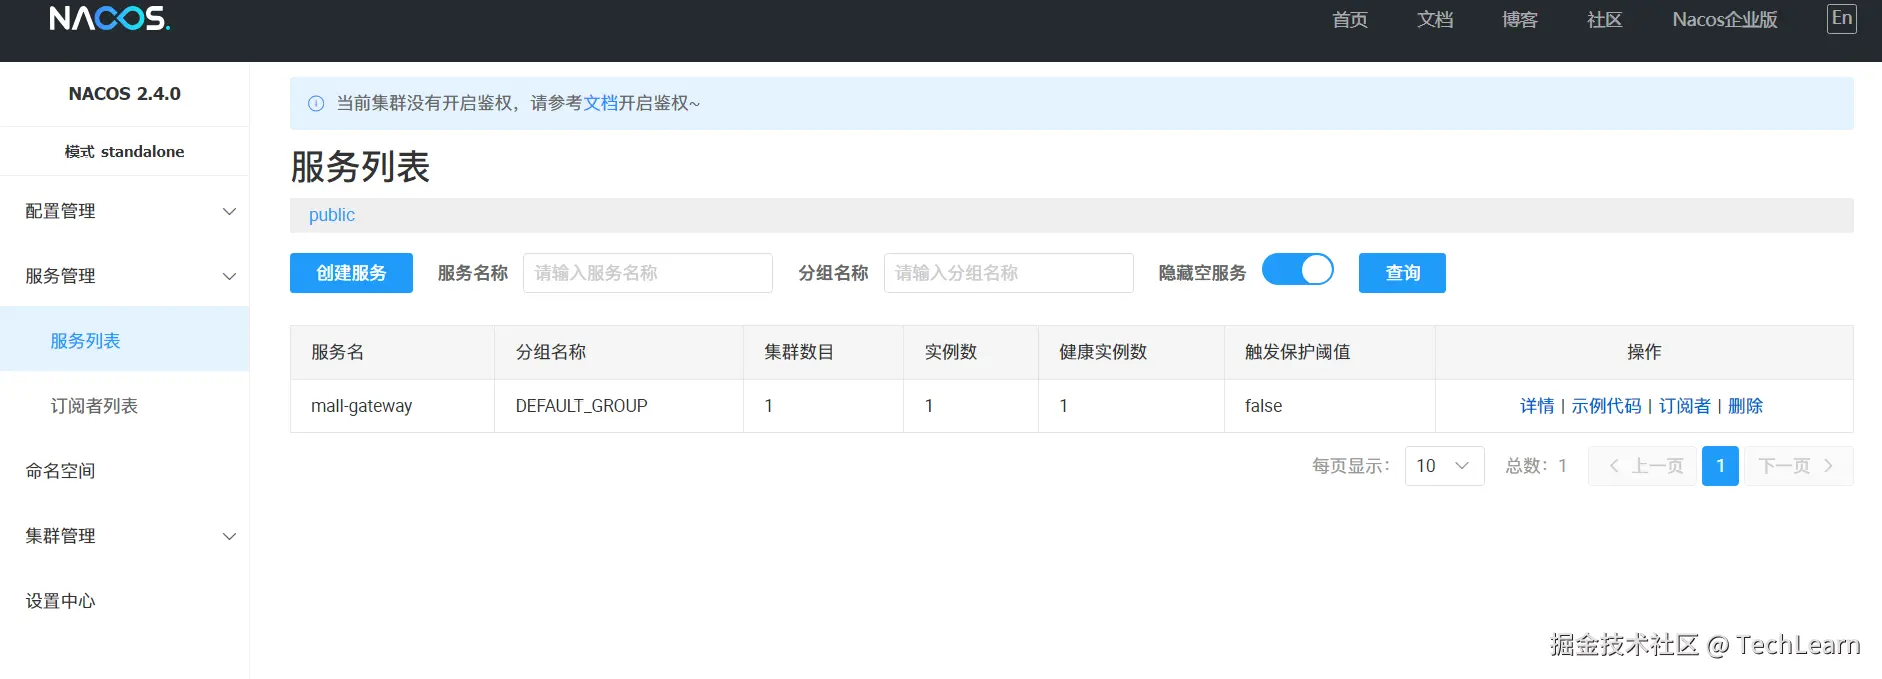
Task: Open 订阅者 for mall-gateway
Action: (x=1685, y=406)
